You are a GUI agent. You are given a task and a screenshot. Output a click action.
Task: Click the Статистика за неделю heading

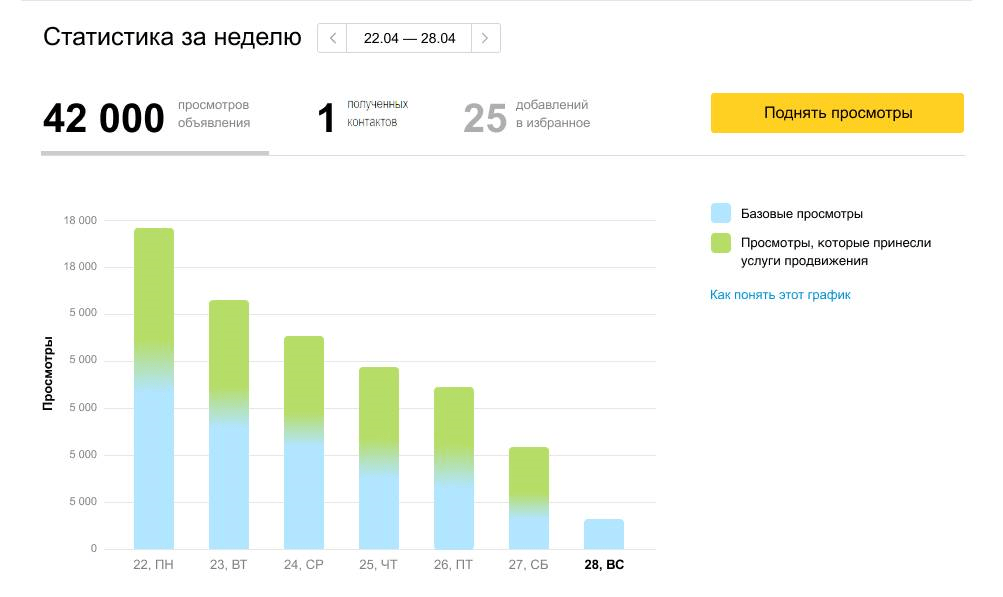[172, 38]
